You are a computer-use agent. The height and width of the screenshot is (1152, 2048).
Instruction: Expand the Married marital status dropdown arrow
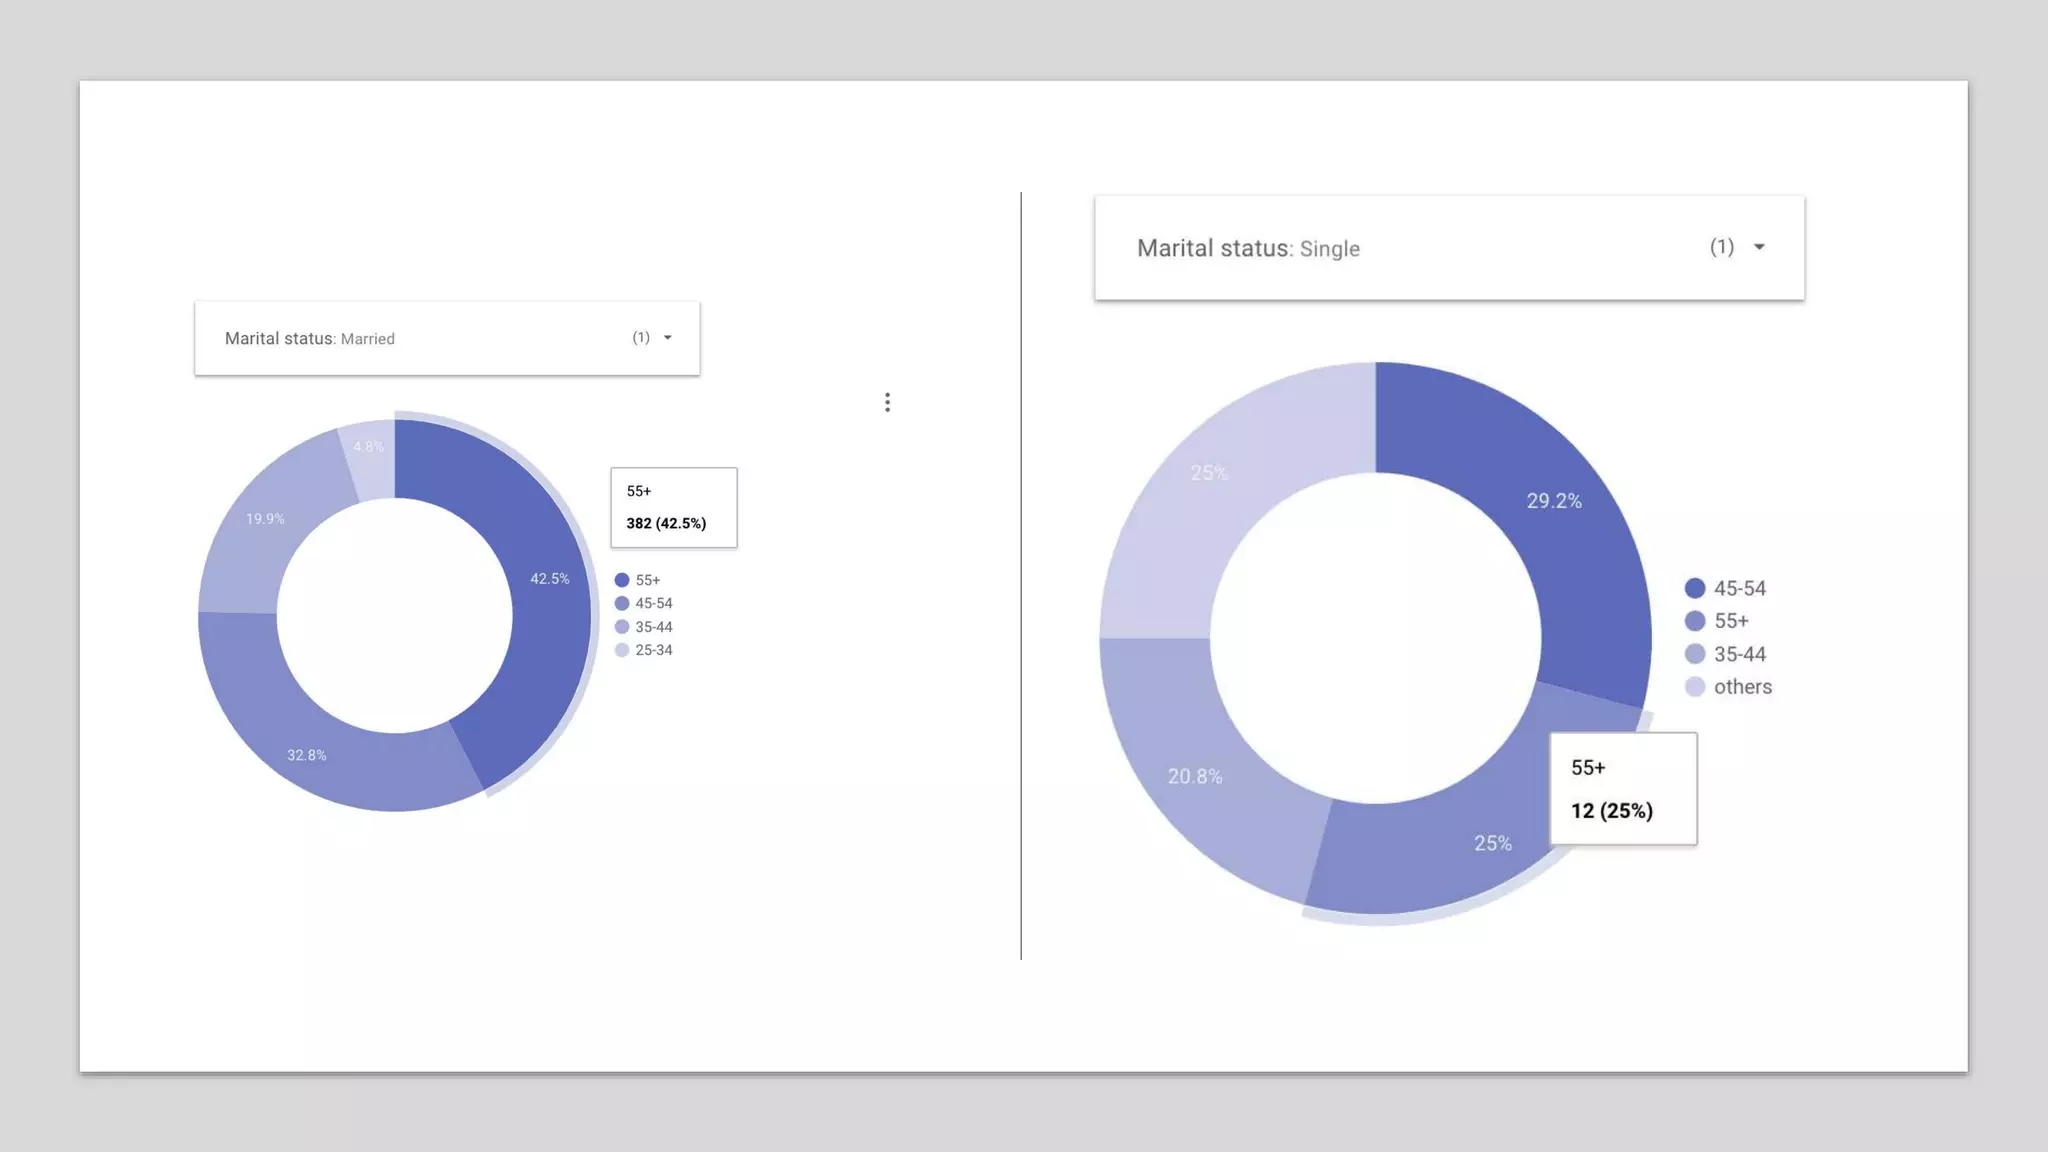668,338
